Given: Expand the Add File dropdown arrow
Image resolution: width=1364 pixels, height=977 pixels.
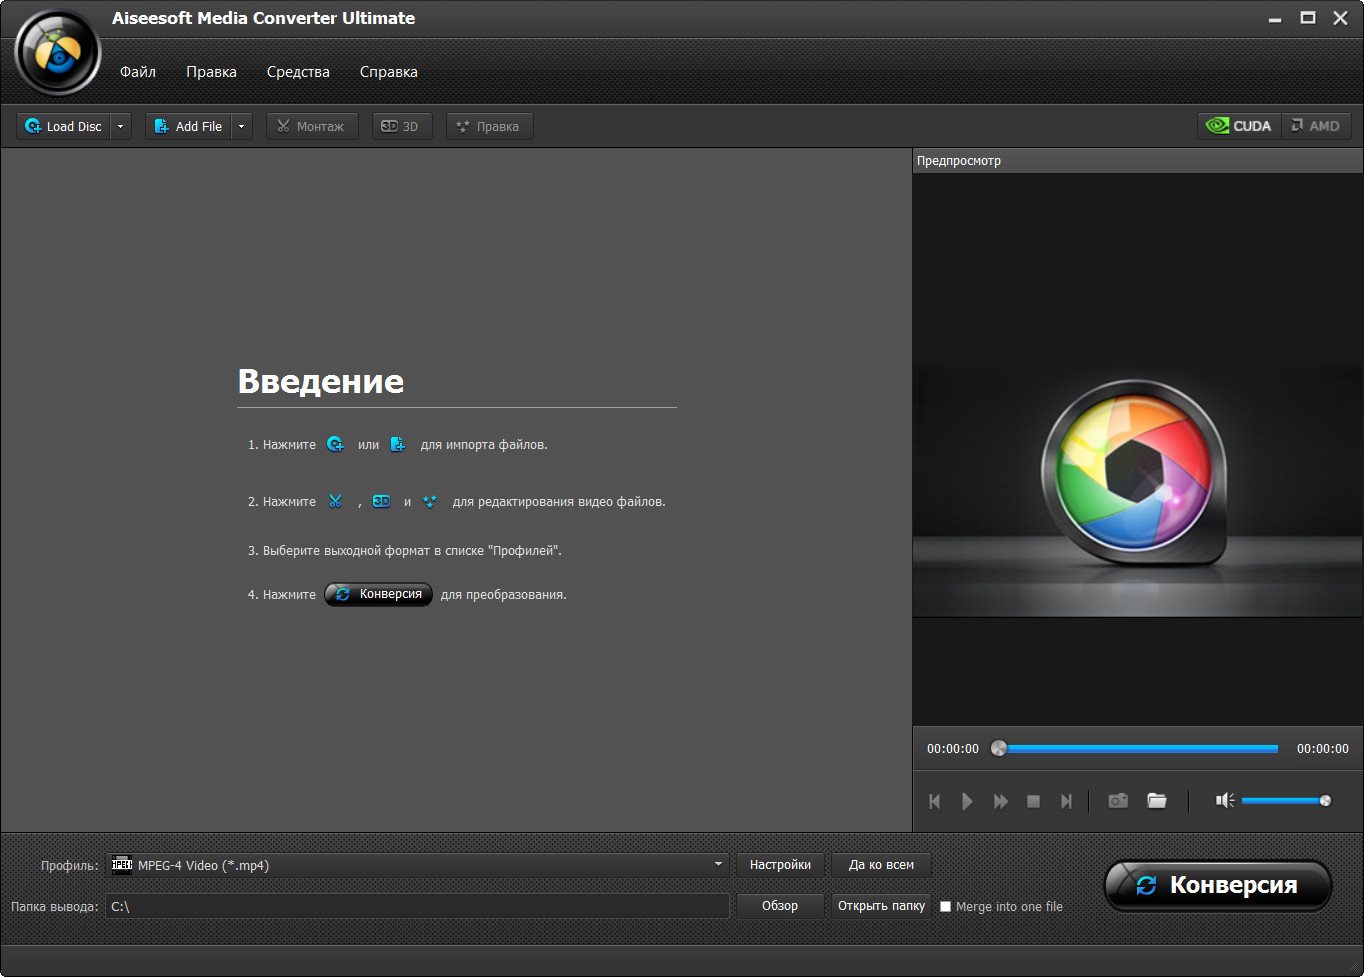Looking at the screenshot, I should [x=242, y=126].
